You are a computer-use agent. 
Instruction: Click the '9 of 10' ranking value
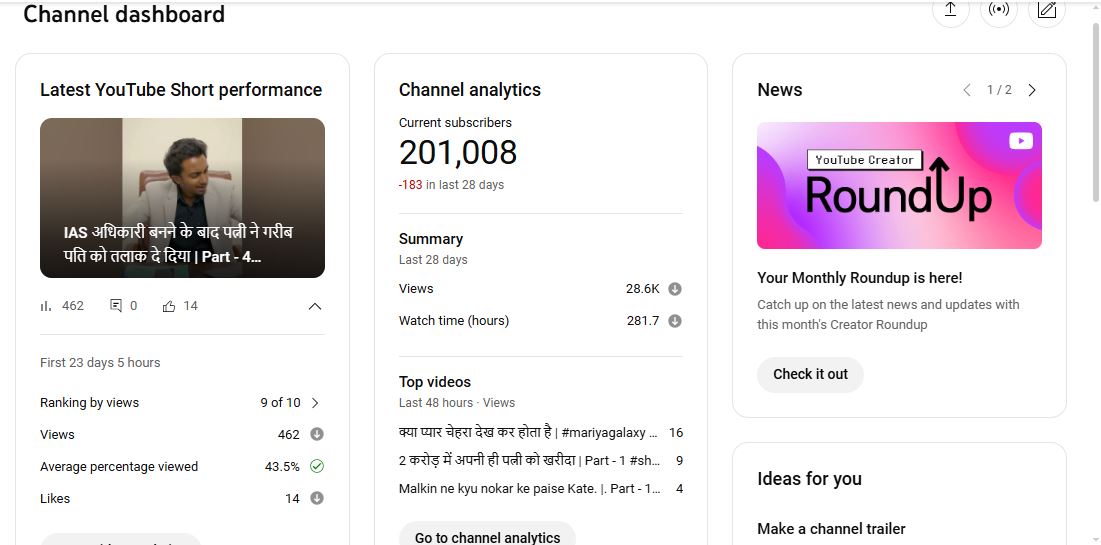click(x=280, y=402)
